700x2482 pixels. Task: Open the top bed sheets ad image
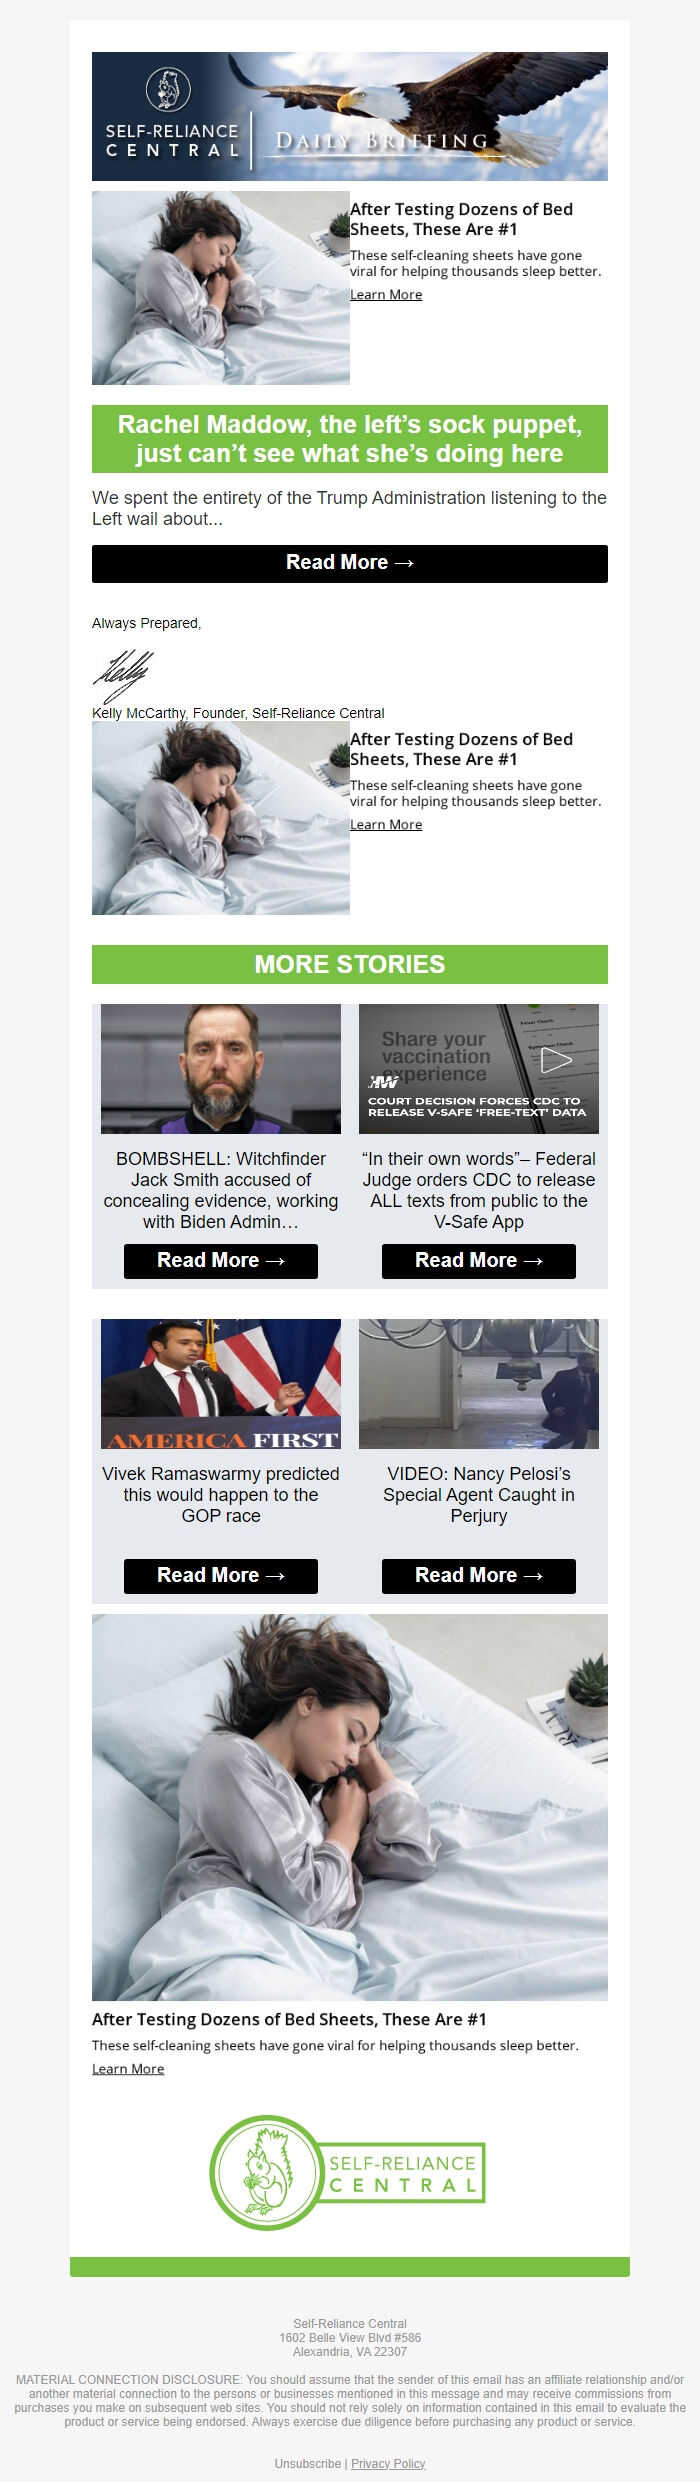tap(221, 288)
